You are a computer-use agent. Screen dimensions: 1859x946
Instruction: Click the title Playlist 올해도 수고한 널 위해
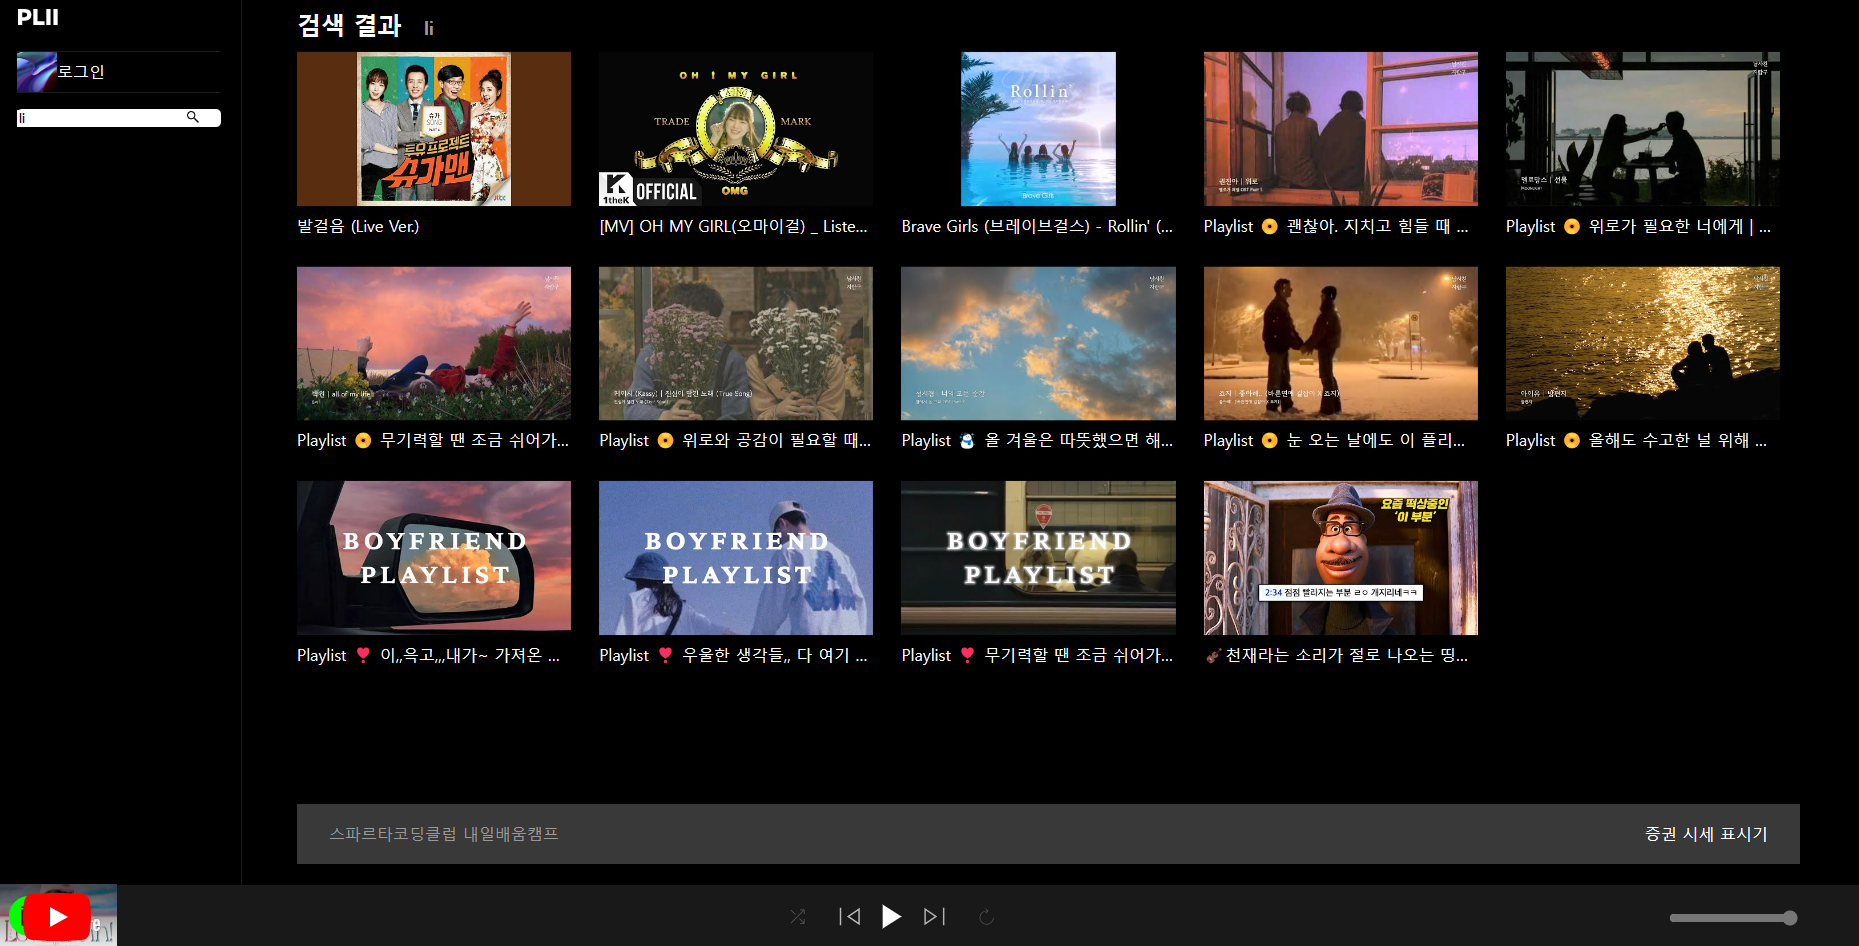1636,440
